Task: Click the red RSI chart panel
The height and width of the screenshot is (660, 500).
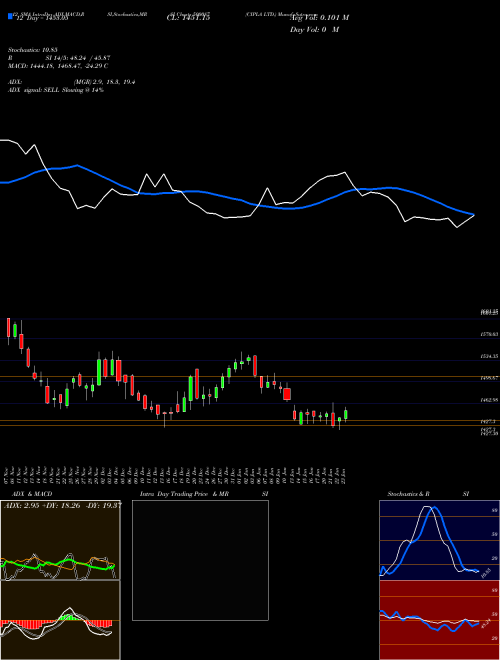Action: (x=439, y=620)
